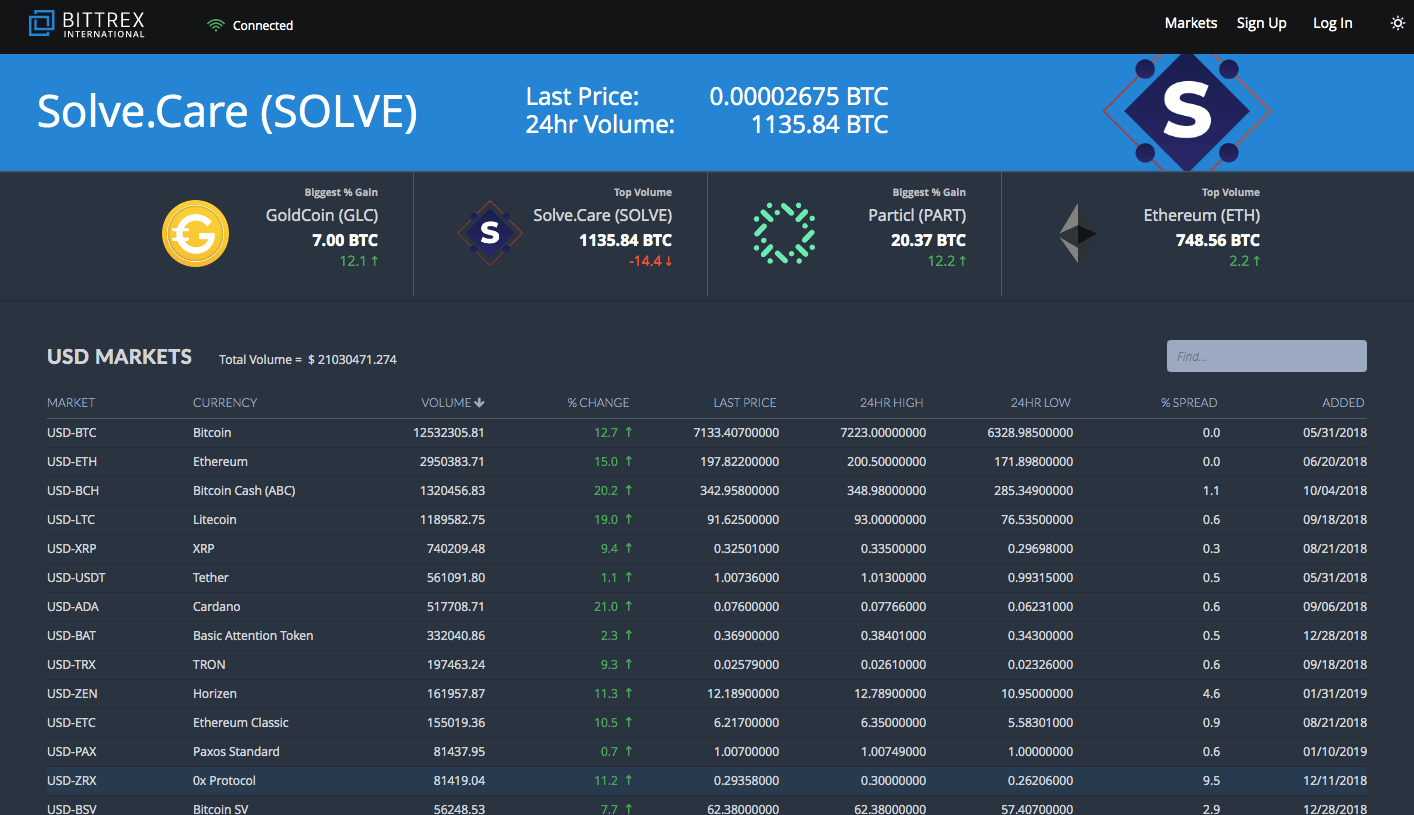Click USD-BCH market cell
Screen dimensions: 1414x815
[x=73, y=491]
